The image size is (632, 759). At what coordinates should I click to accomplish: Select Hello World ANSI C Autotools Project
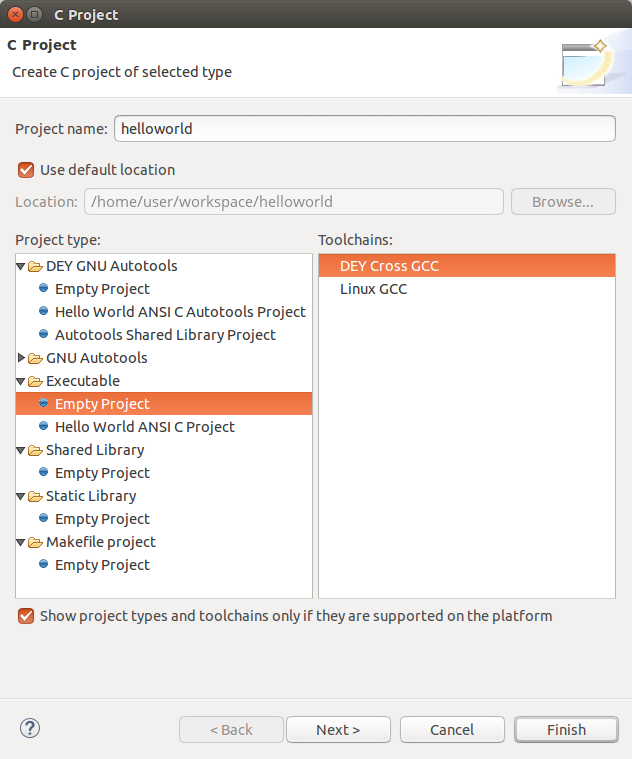coord(180,312)
